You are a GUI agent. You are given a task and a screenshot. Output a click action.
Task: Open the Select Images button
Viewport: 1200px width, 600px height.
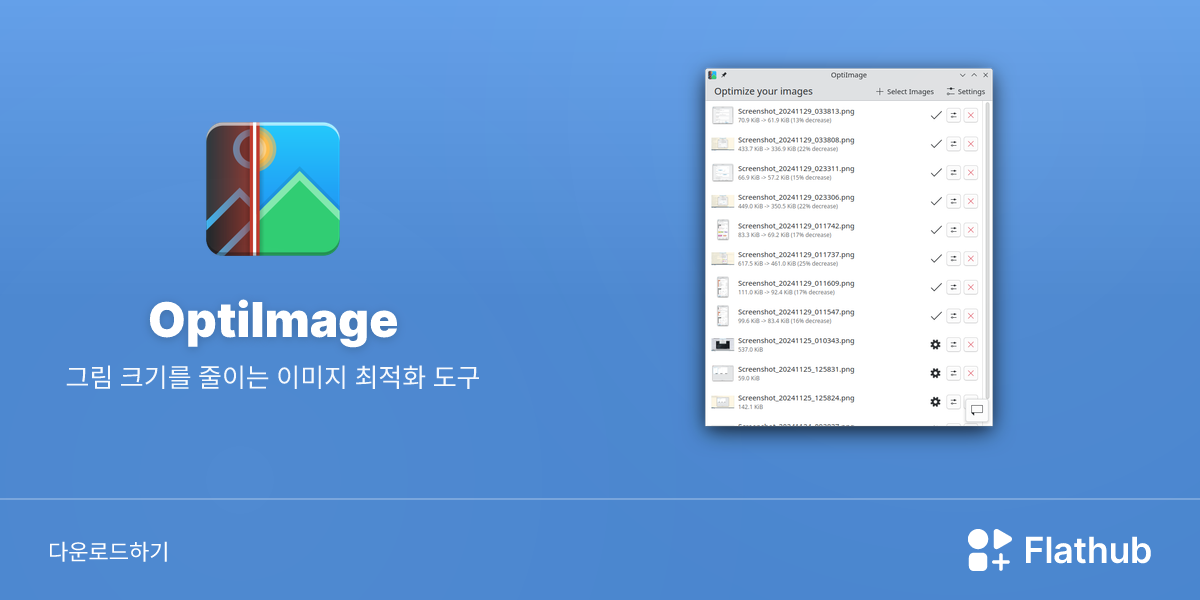pos(905,91)
